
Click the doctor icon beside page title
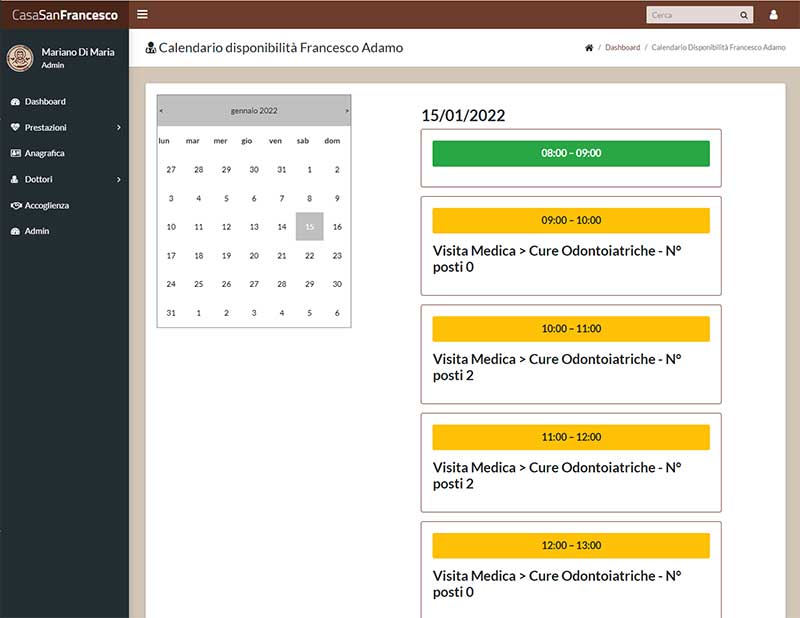click(151, 47)
